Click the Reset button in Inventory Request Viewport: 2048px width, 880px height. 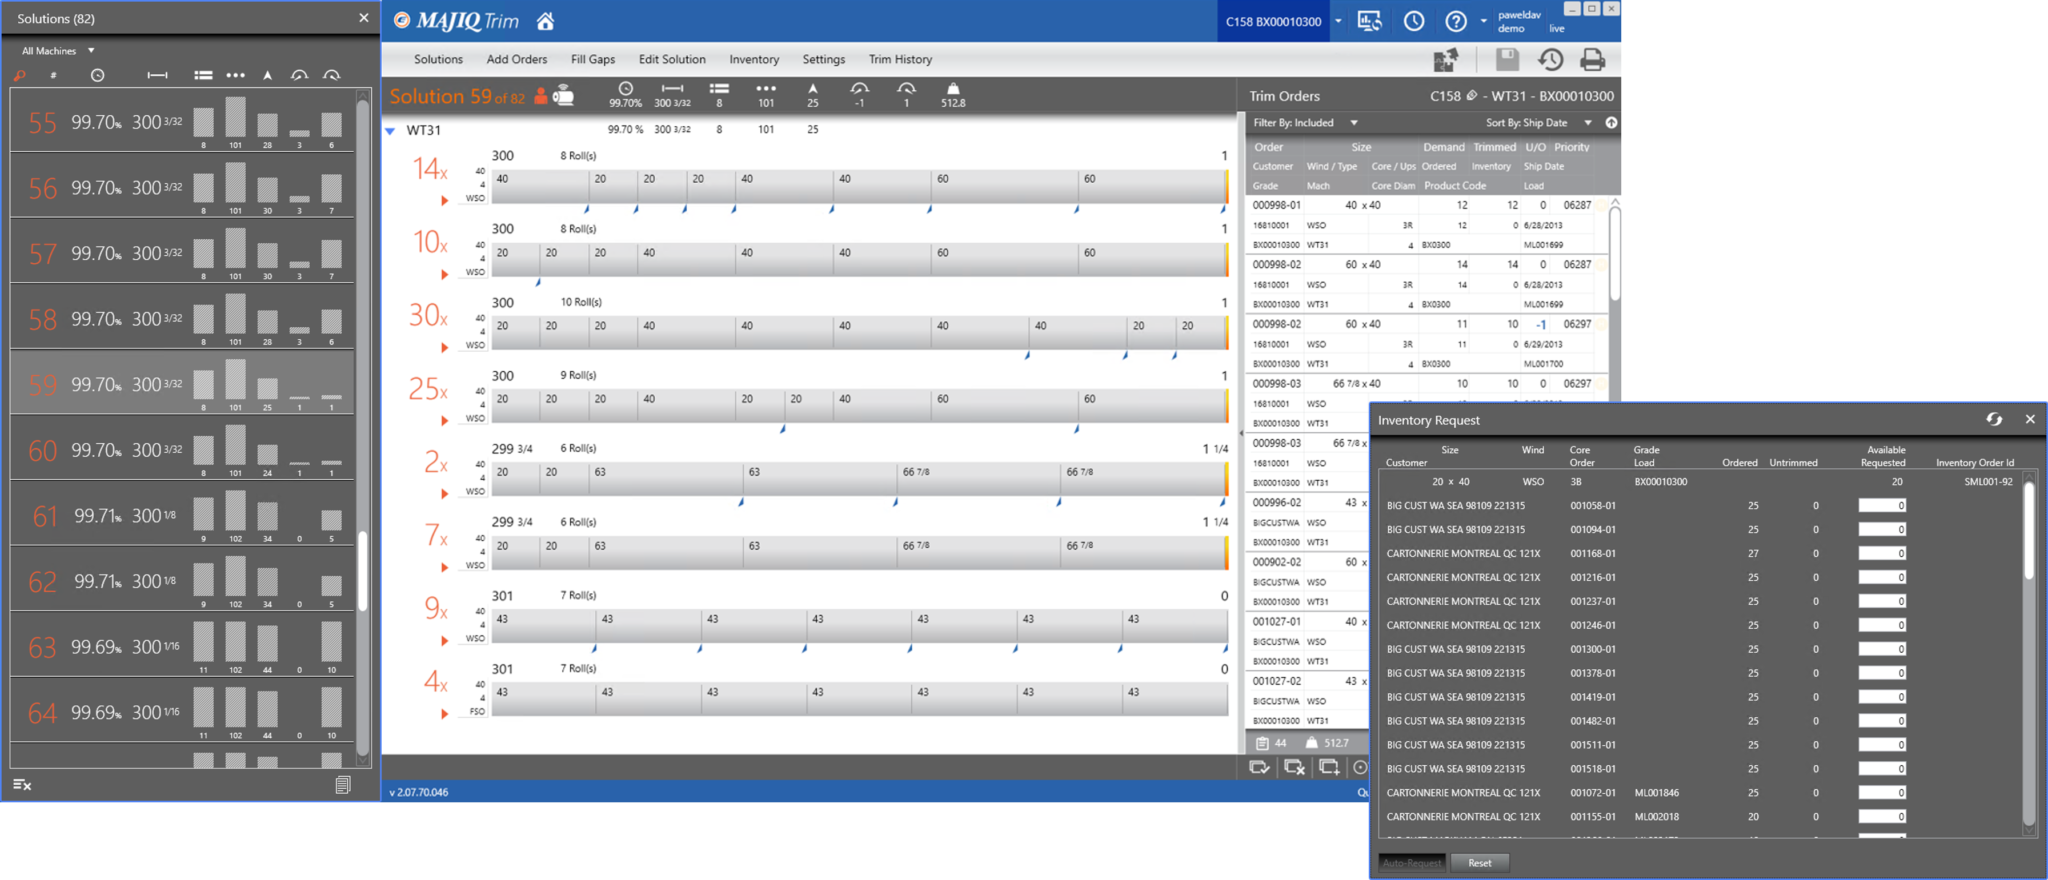click(1479, 863)
